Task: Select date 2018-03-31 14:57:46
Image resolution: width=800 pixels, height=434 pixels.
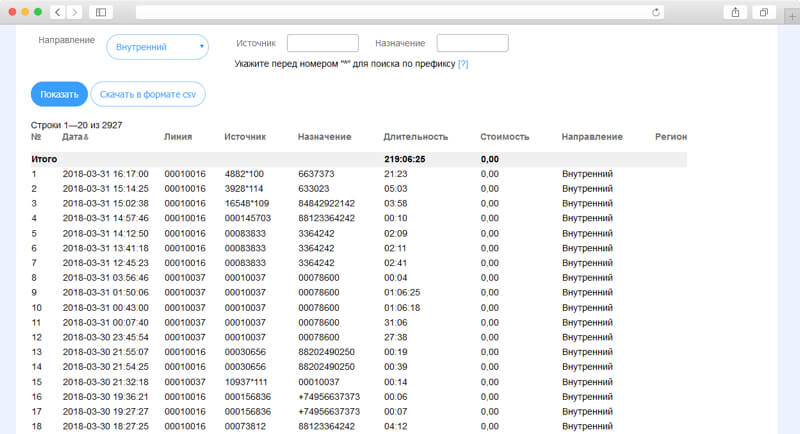Action: point(106,218)
